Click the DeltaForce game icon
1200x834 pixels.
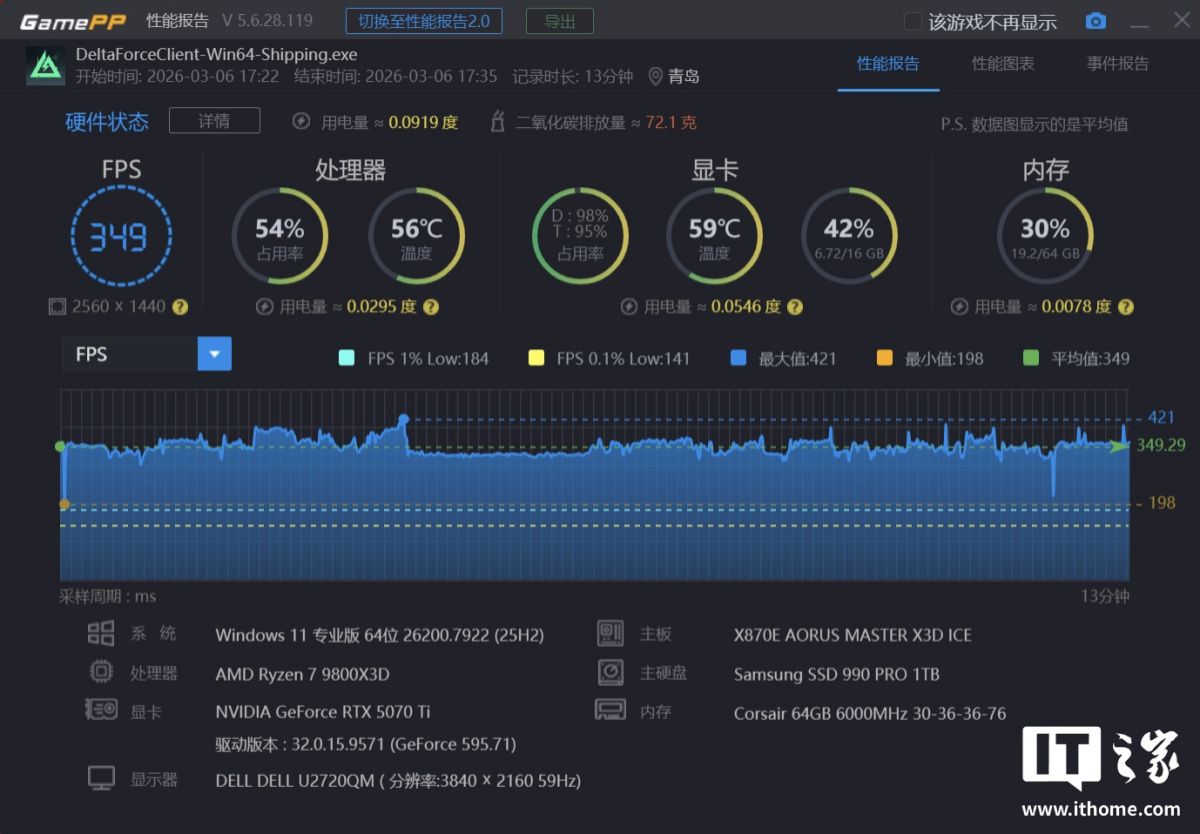pyautogui.click(x=45, y=65)
